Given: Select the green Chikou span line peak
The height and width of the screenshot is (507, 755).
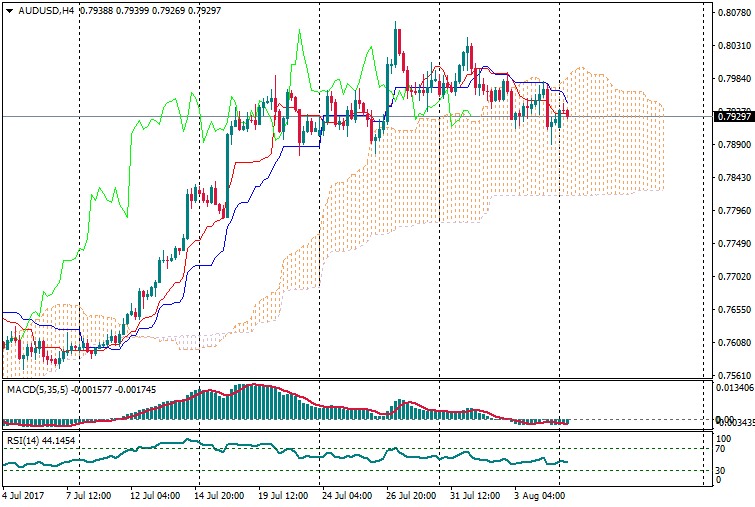Looking at the screenshot, I should pyautogui.click(x=299, y=33).
